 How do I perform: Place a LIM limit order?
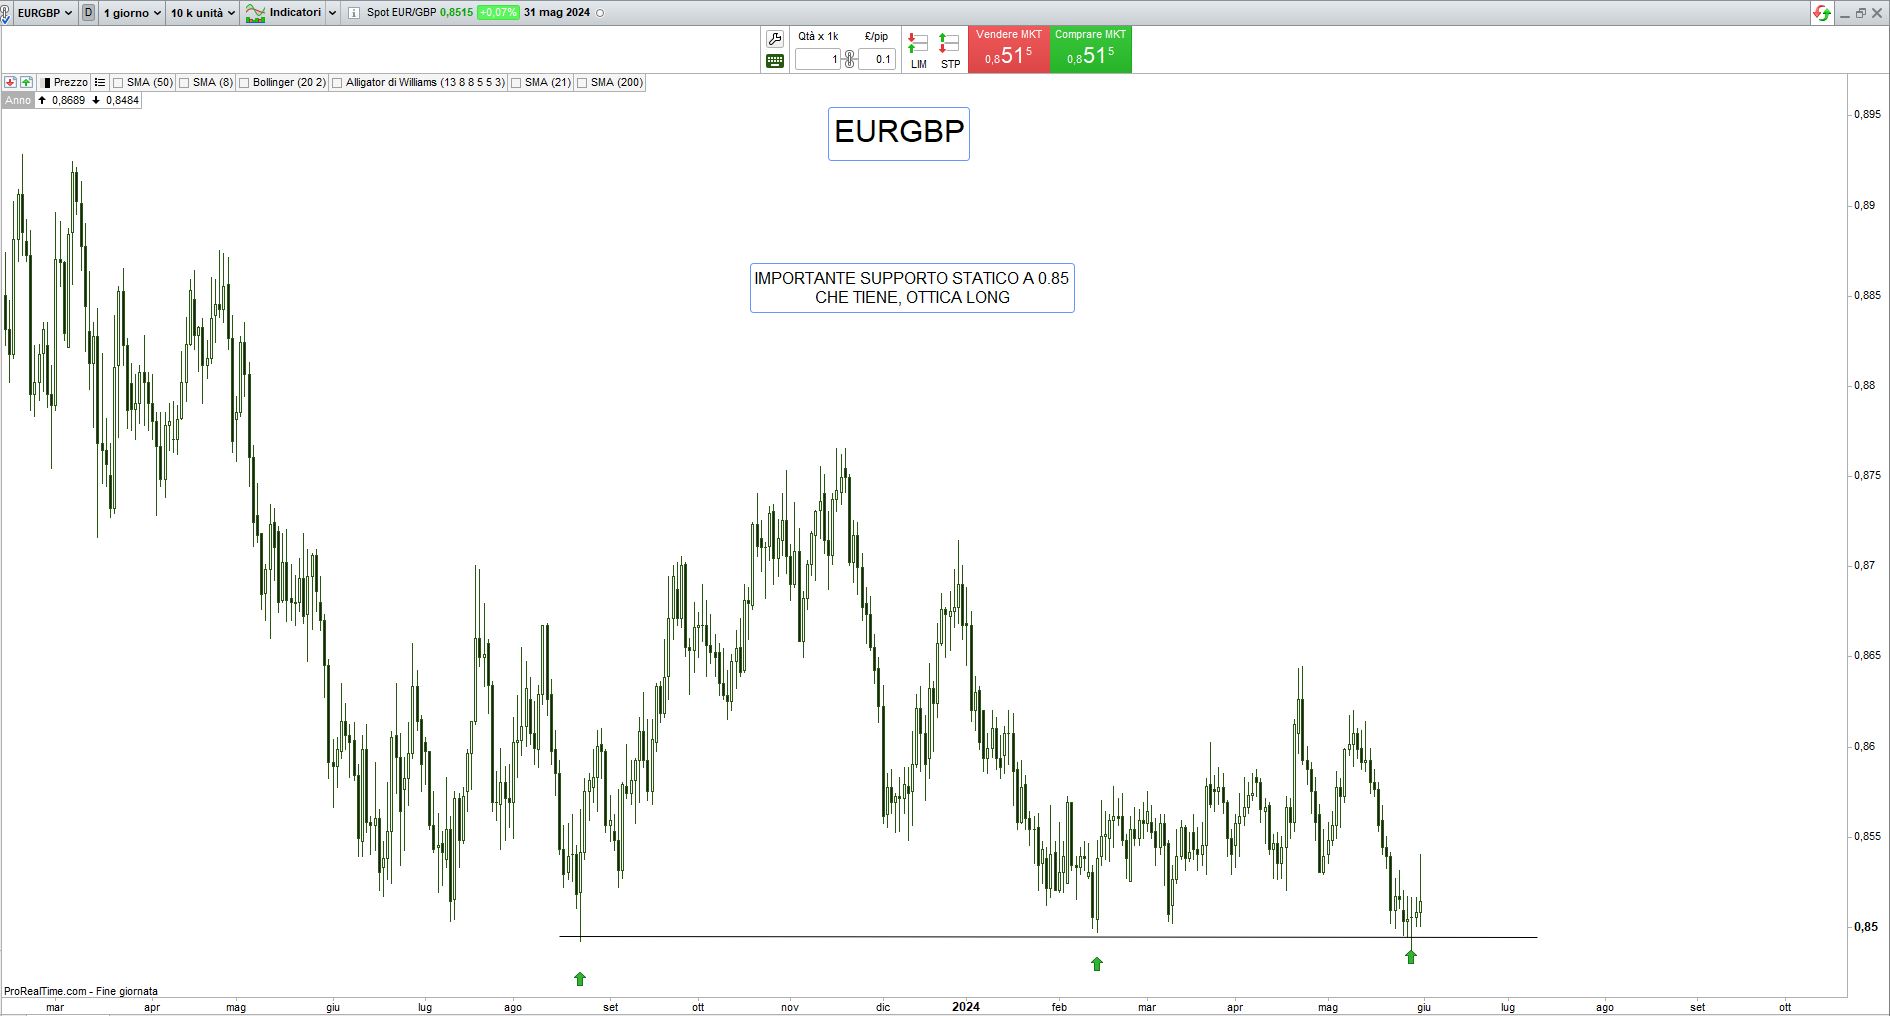point(918,50)
